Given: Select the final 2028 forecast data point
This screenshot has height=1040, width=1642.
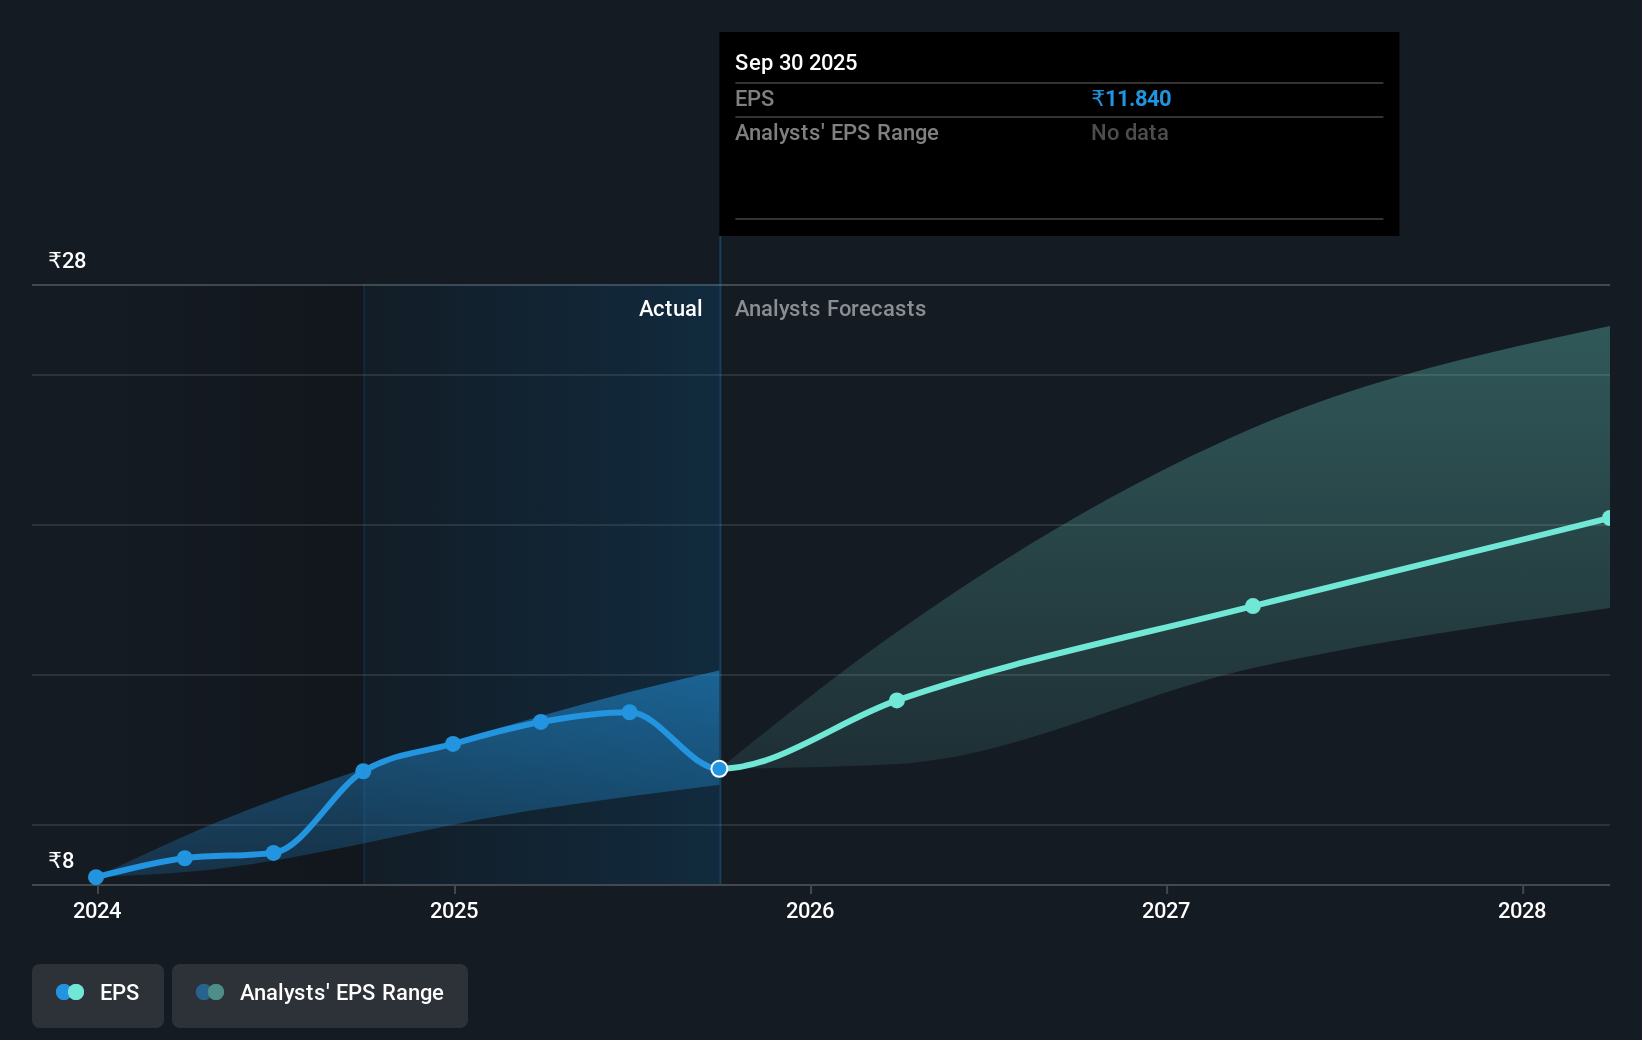Looking at the screenshot, I should (1609, 517).
